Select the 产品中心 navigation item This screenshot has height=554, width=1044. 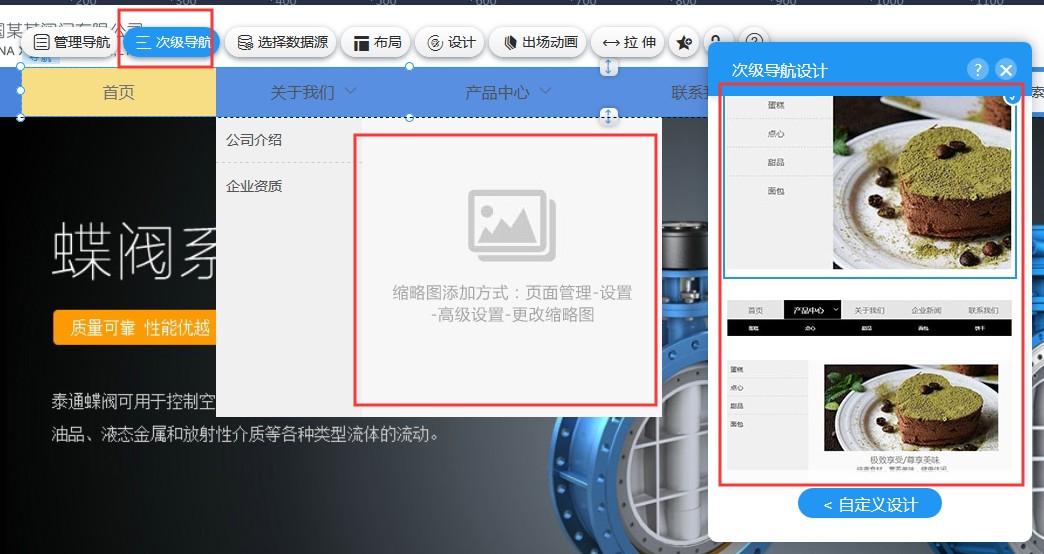coord(497,92)
